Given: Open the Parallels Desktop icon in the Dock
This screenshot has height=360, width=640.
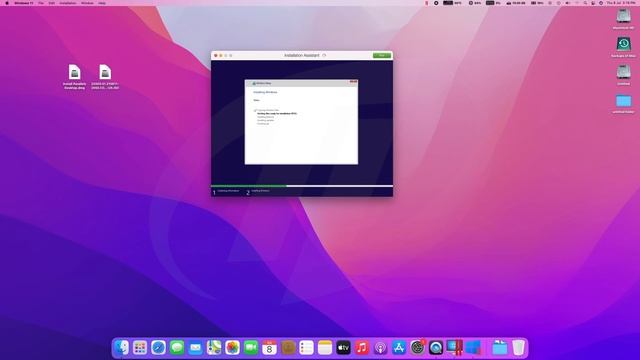Looking at the screenshot, I should (x=454, y=348).
